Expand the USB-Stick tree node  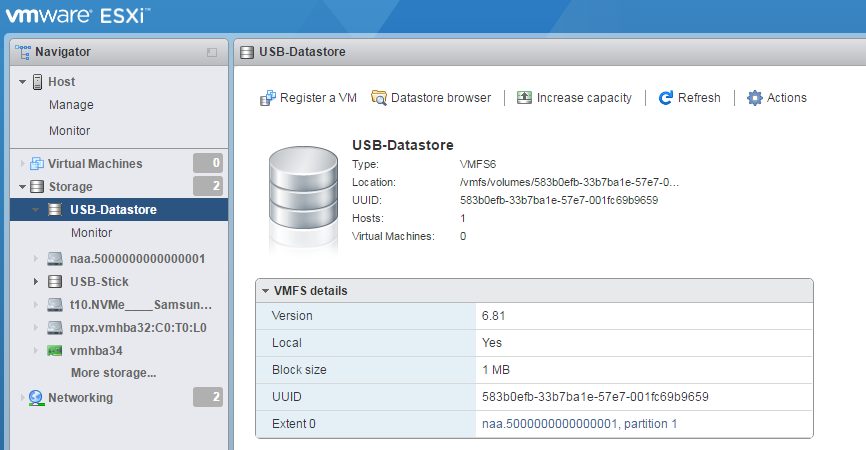37,282
